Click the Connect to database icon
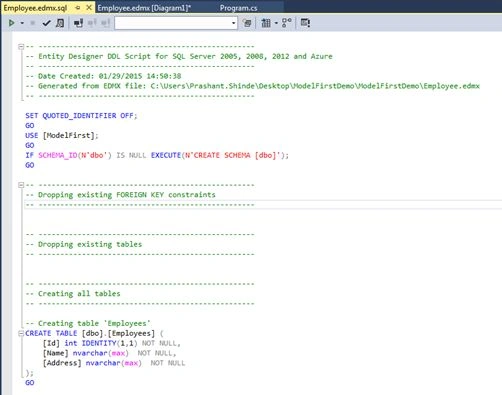Viewport: 502px width, 395px height. 78,23
